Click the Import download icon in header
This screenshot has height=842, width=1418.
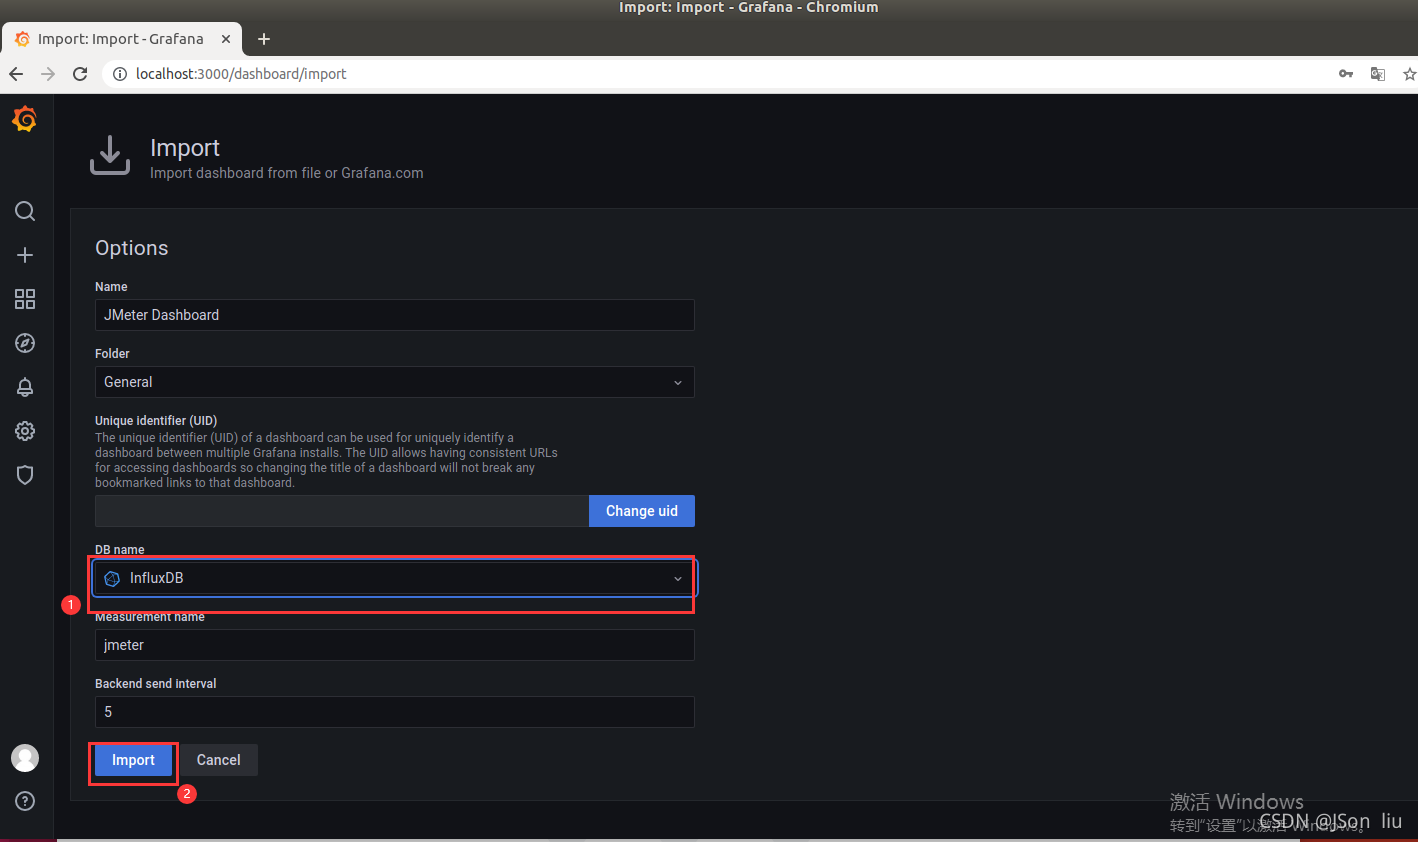coord(110,156)
